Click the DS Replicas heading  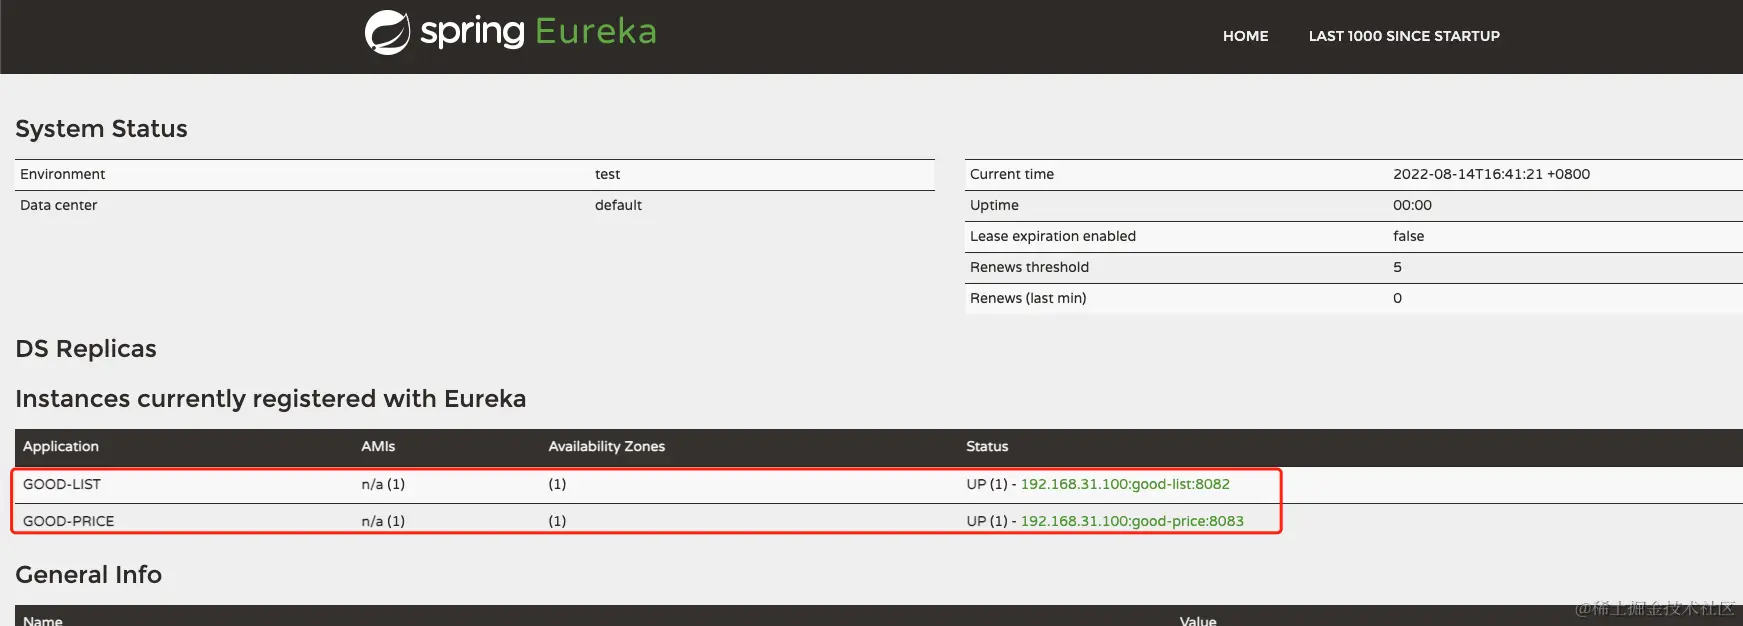click(86, 349)
